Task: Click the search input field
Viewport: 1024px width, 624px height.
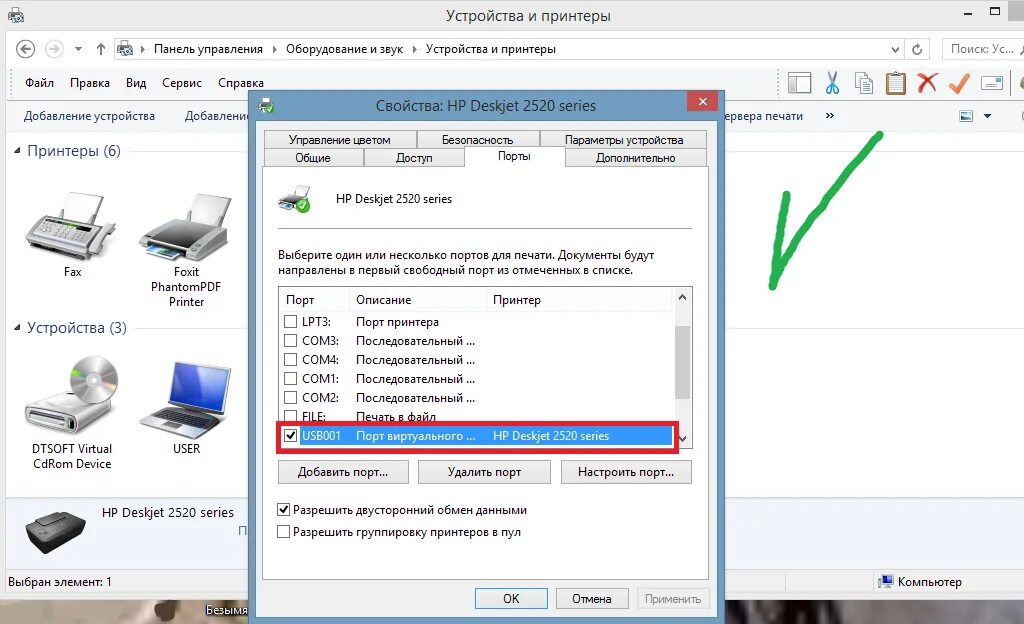Action: click(982, 49)
